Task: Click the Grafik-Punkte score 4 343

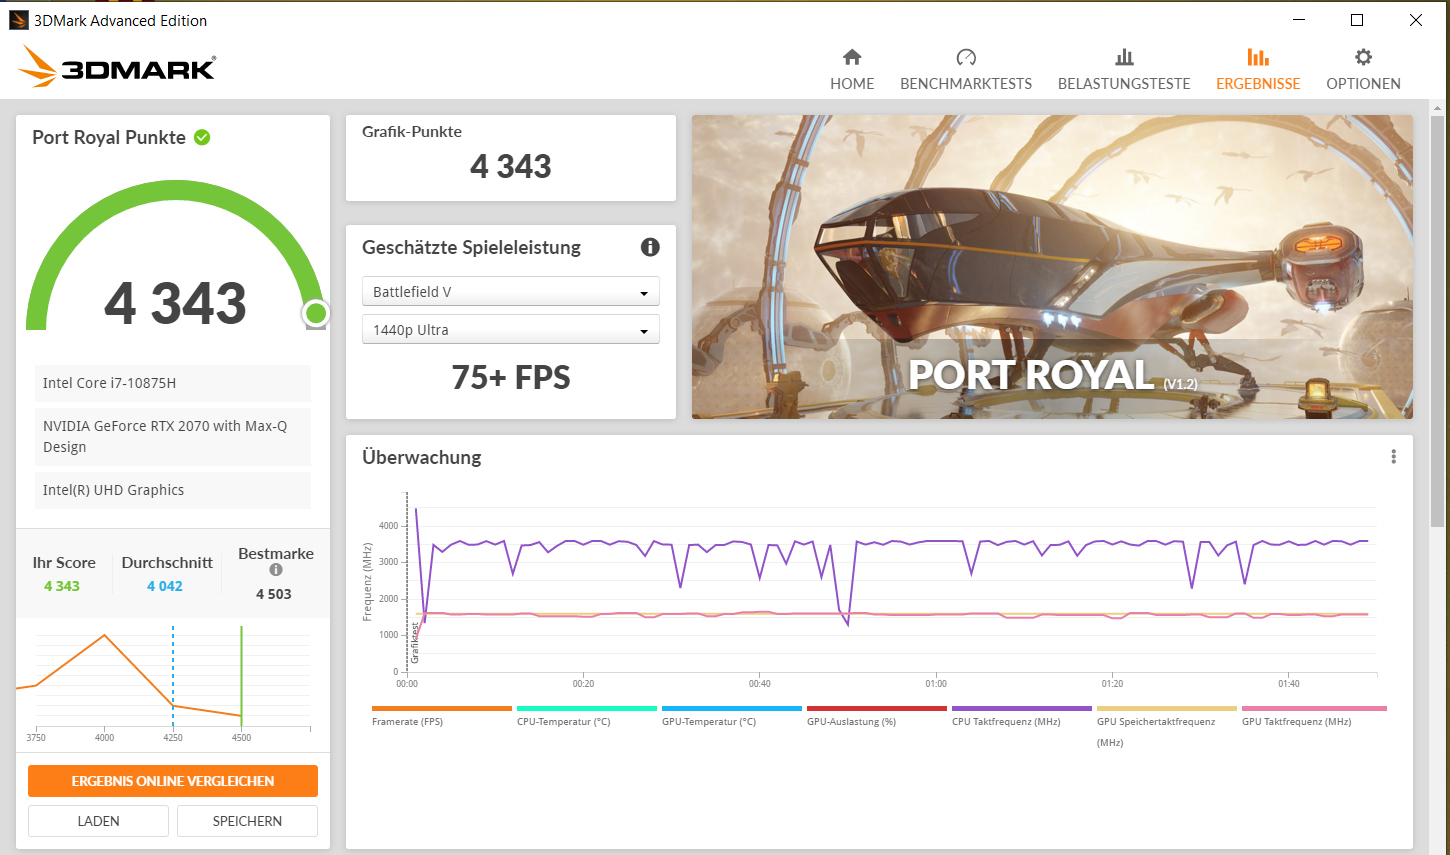Action: coord(511,166)
